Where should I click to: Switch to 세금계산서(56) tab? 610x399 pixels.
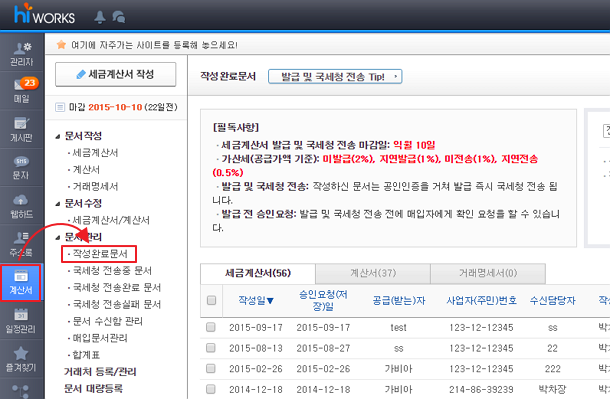click(258, 273)
